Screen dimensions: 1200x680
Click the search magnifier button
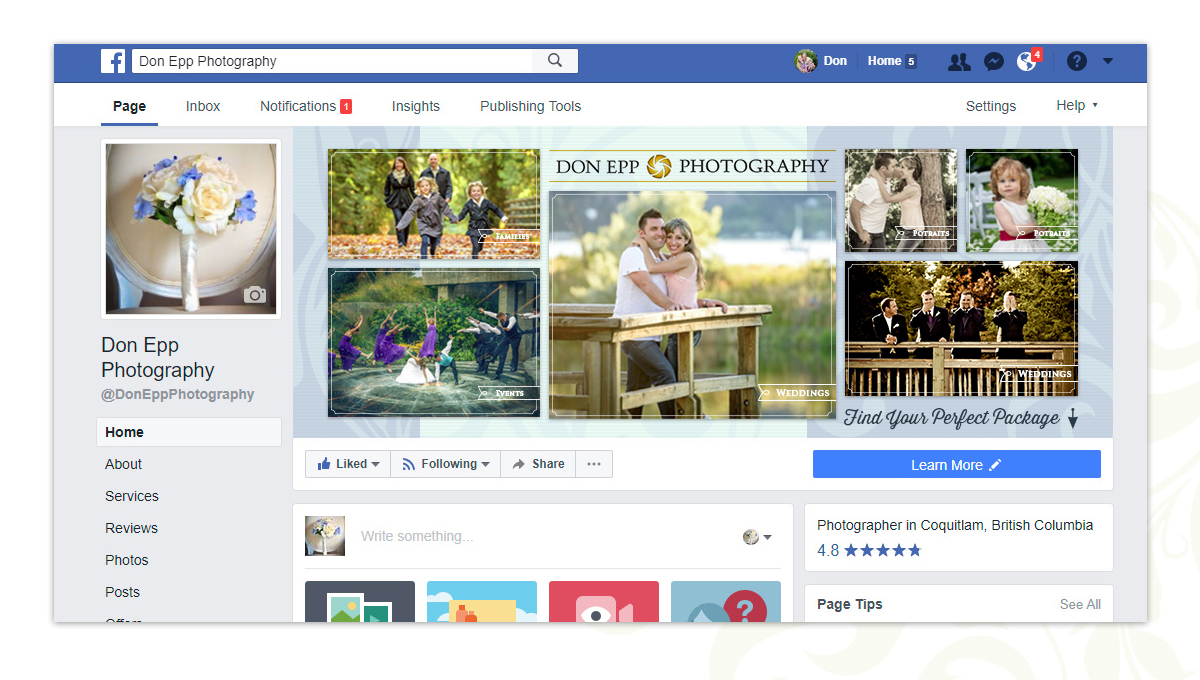(x=555, y=61)
